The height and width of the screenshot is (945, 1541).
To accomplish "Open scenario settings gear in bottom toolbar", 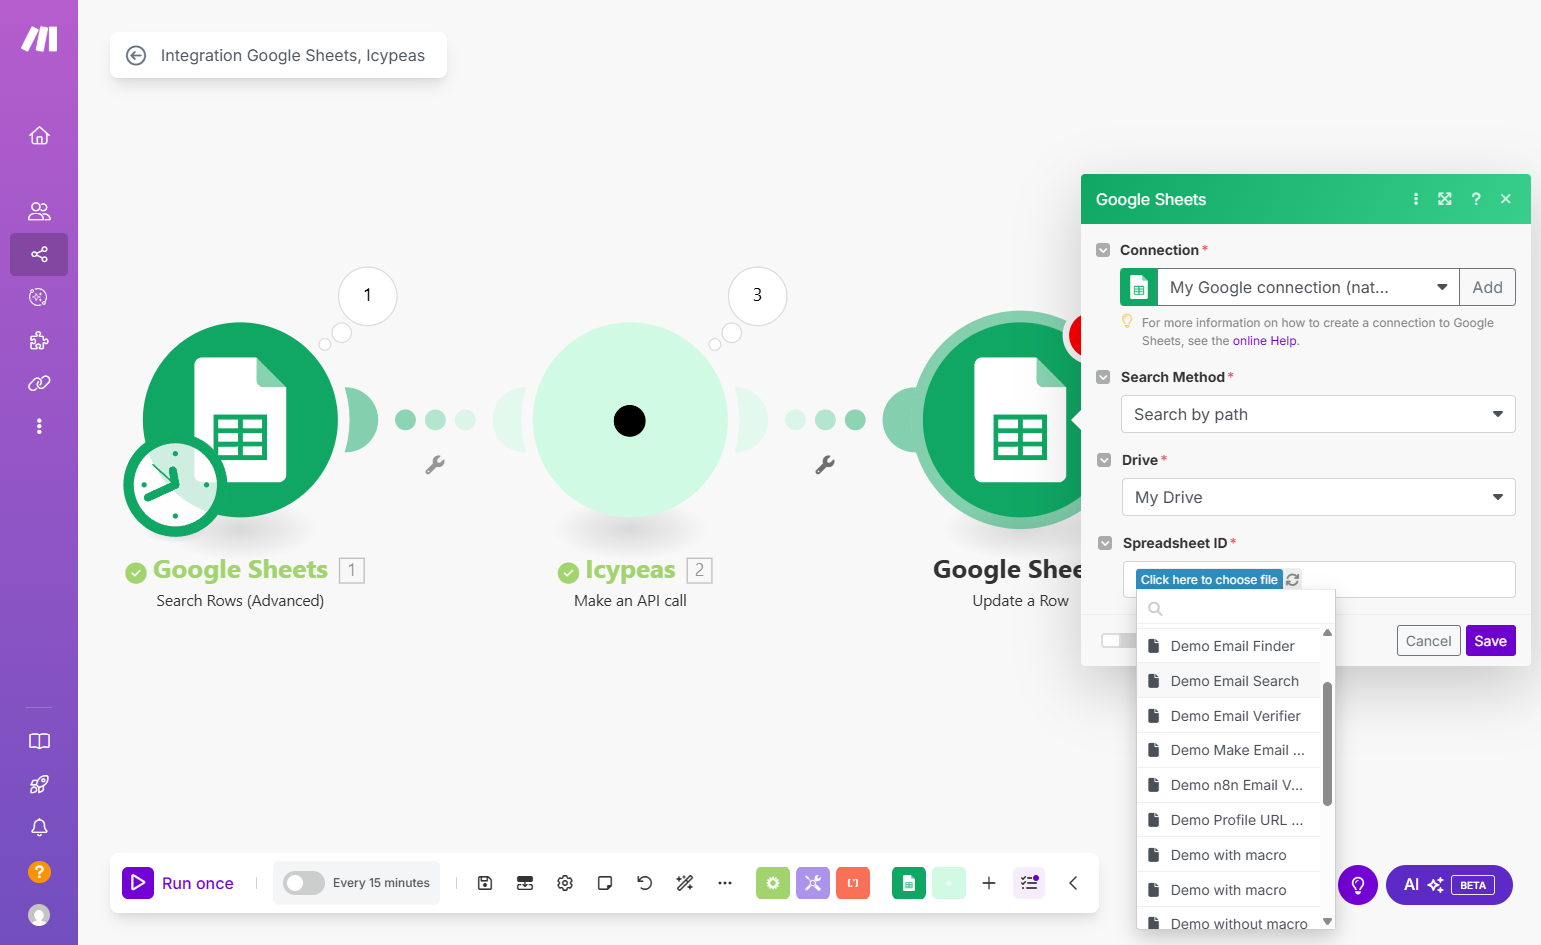I will 565,883.
